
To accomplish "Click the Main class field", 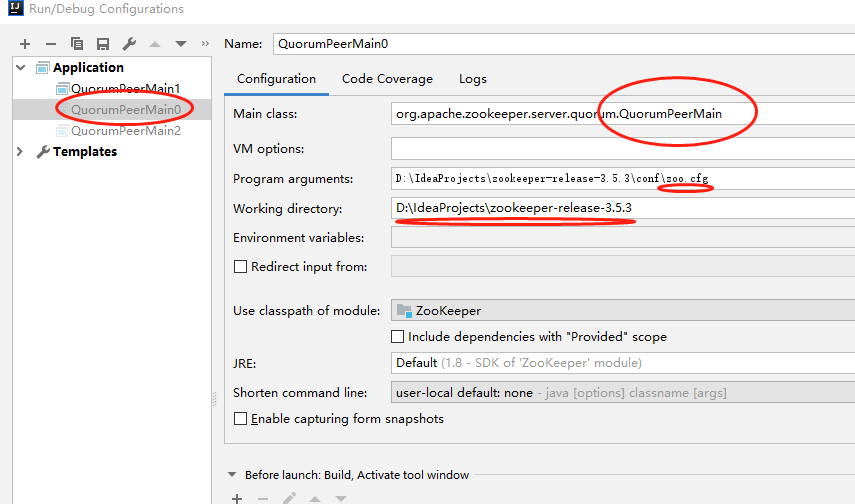I will 623,113.
